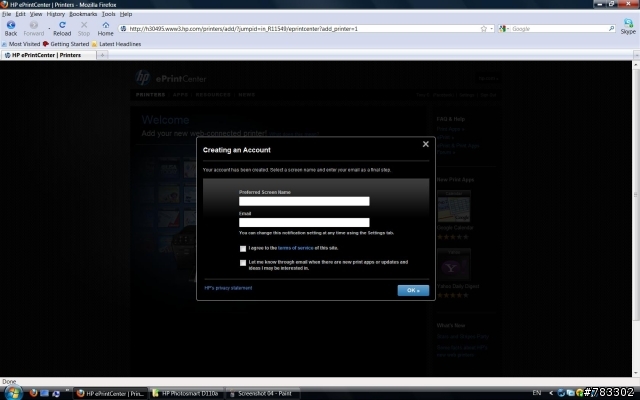Open the History menu
The width and height of the screenshot is (640, 400).
coord(56,14)
